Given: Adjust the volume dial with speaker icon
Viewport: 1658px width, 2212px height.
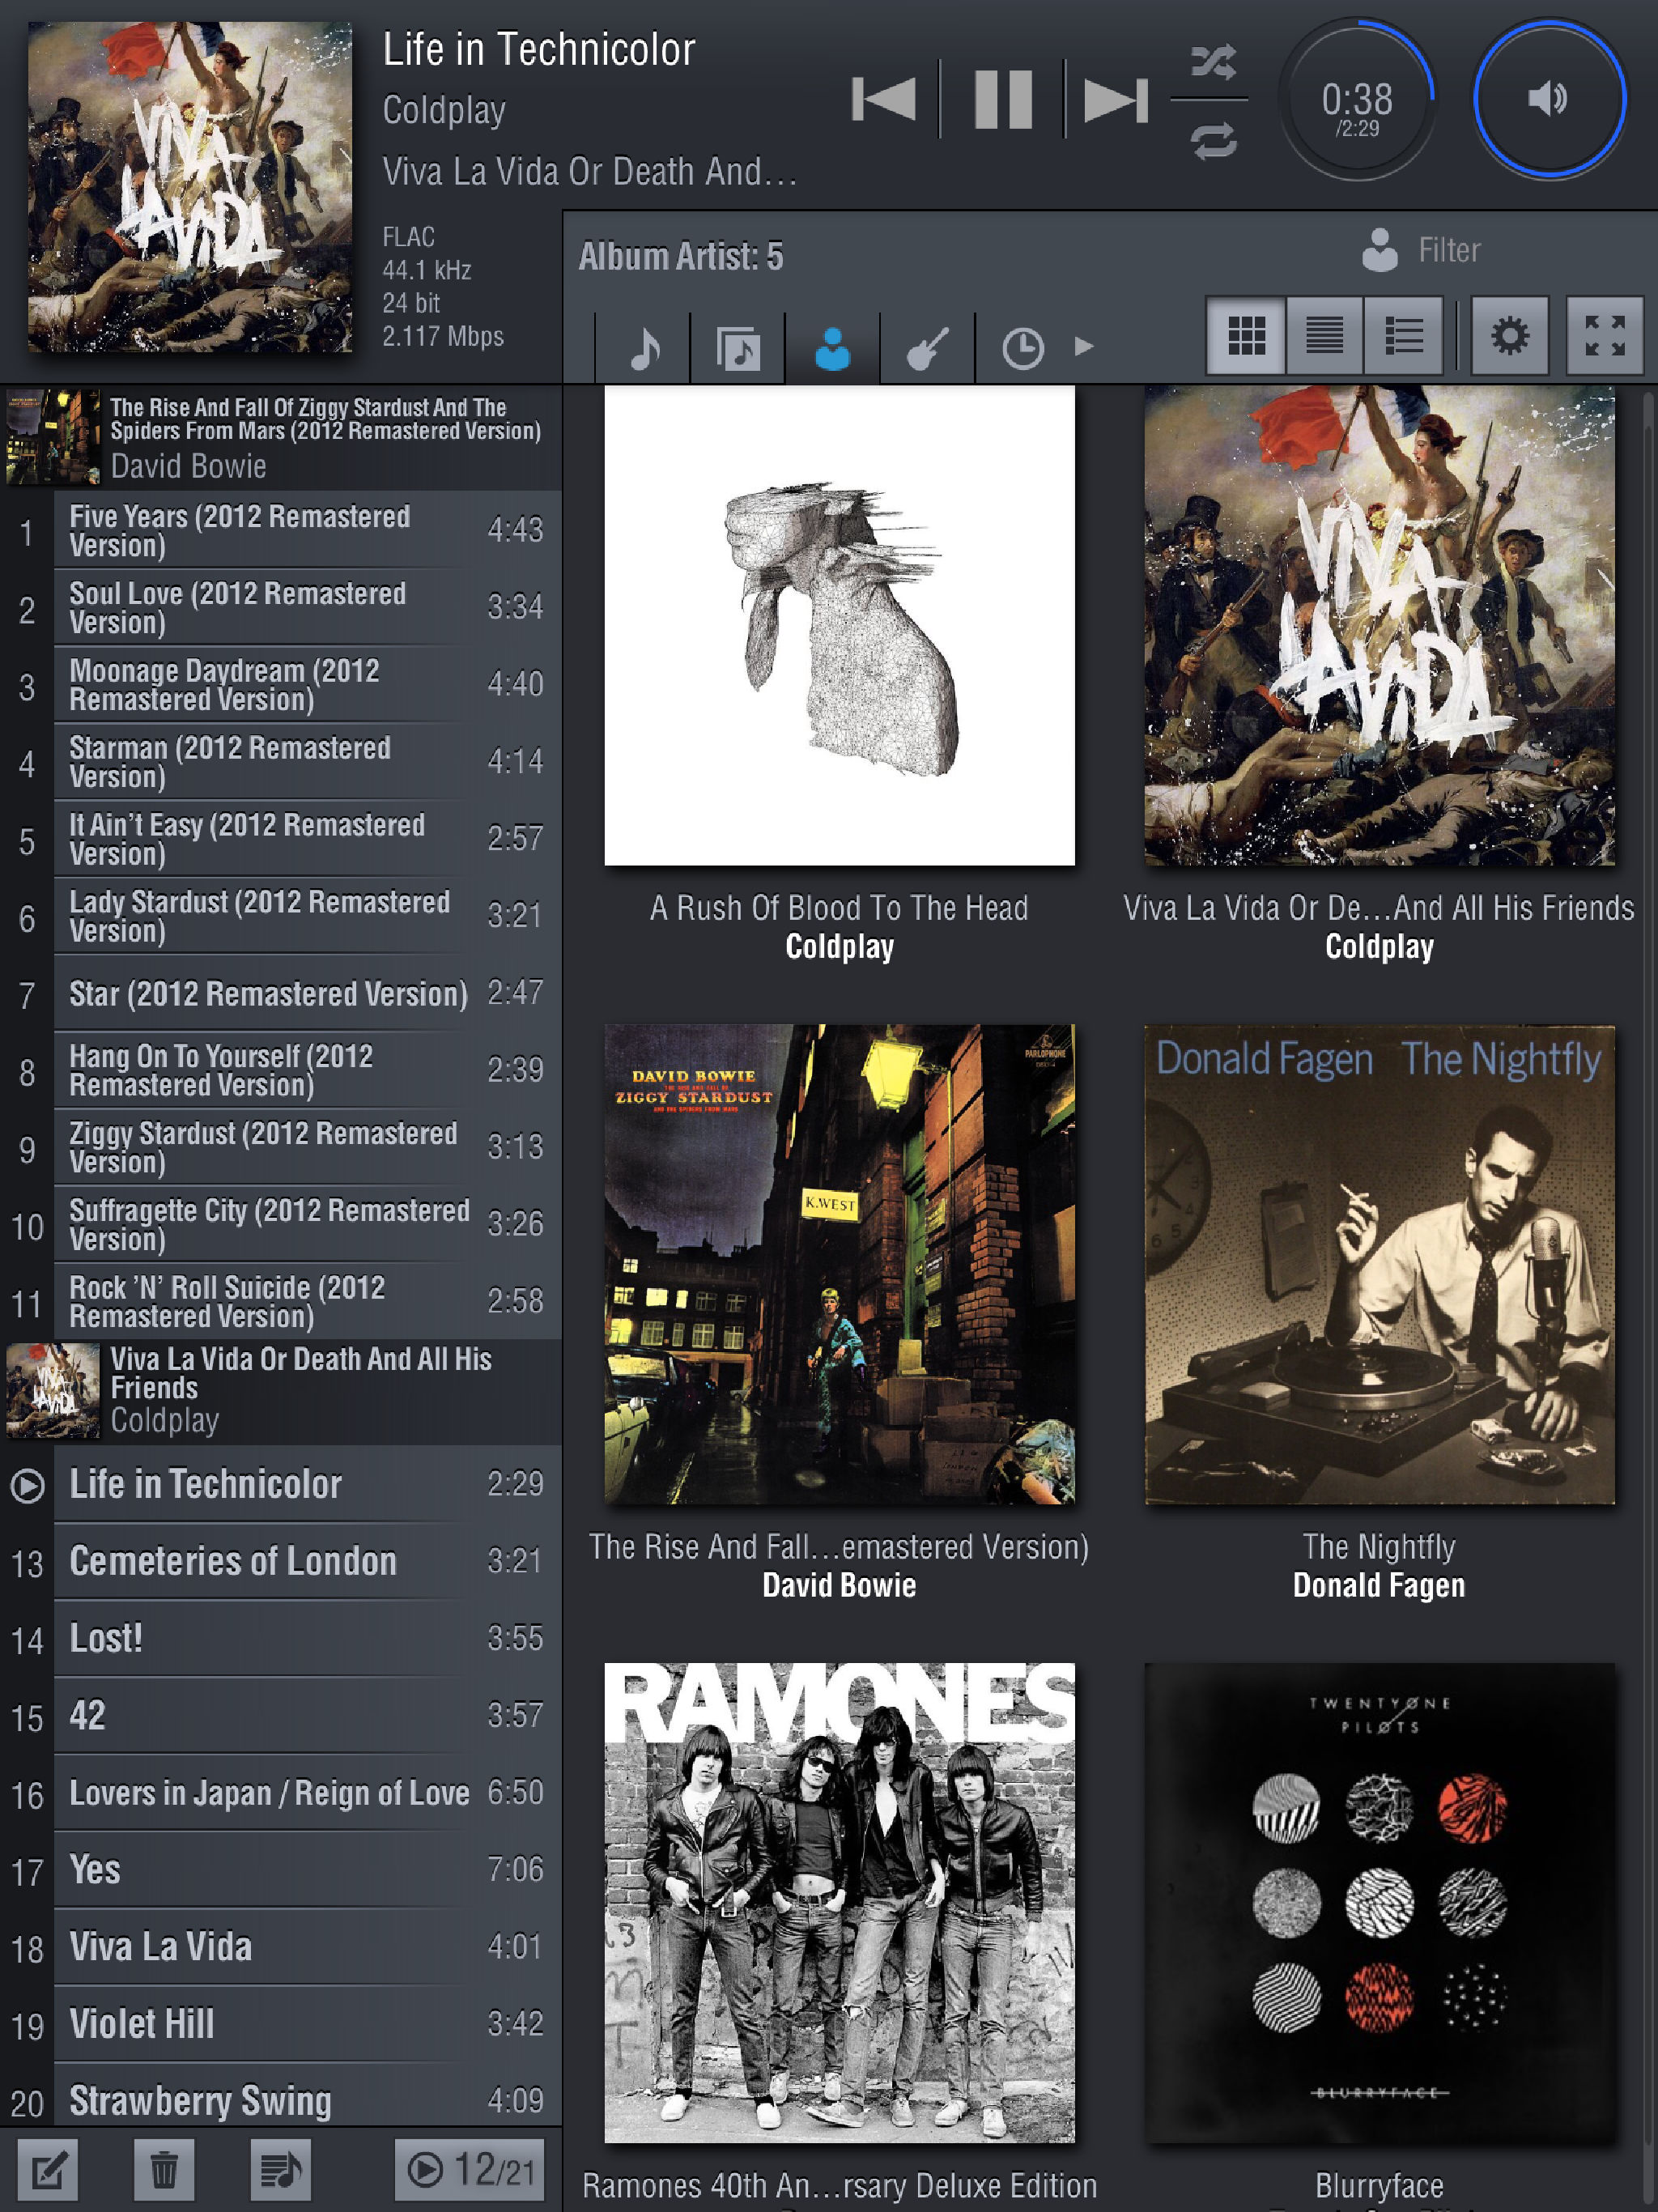Looking at the screenshot, I should point(1549,99).
